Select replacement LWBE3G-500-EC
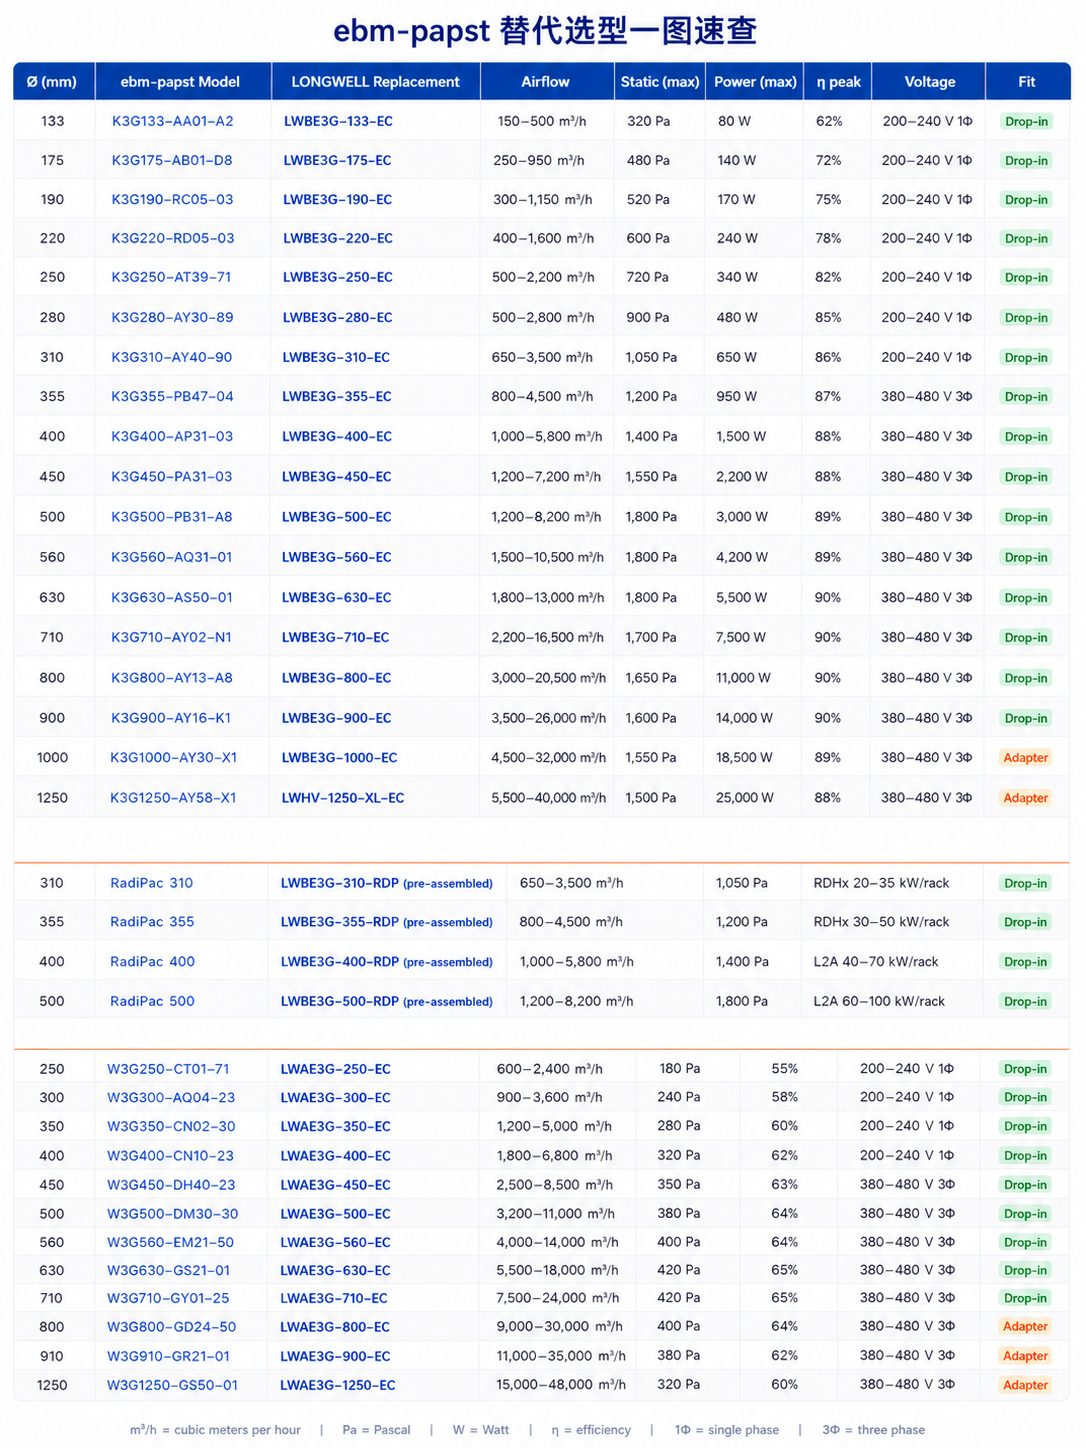The height and width of the screenshot is (1448, 1086). click(x=337, y=517)
